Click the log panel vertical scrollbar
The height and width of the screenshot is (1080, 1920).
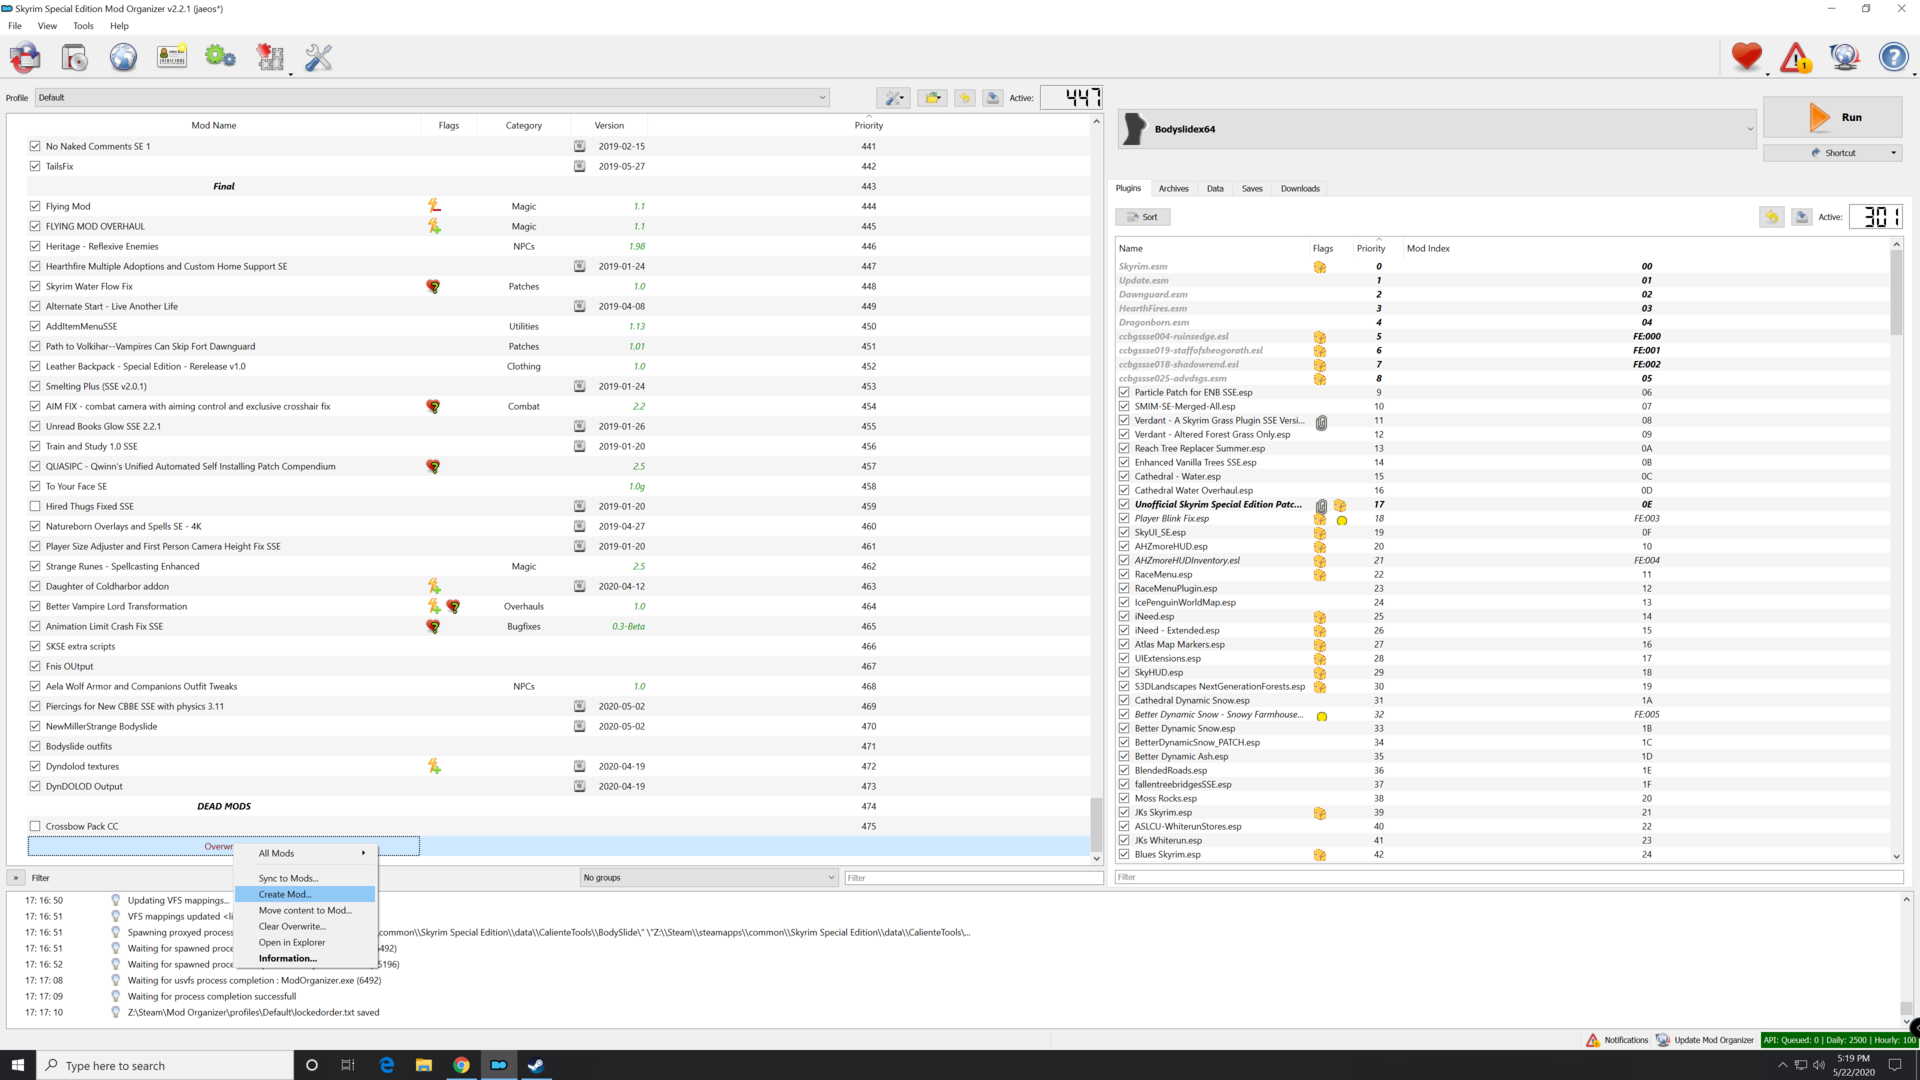click(x=1906, y=960)
